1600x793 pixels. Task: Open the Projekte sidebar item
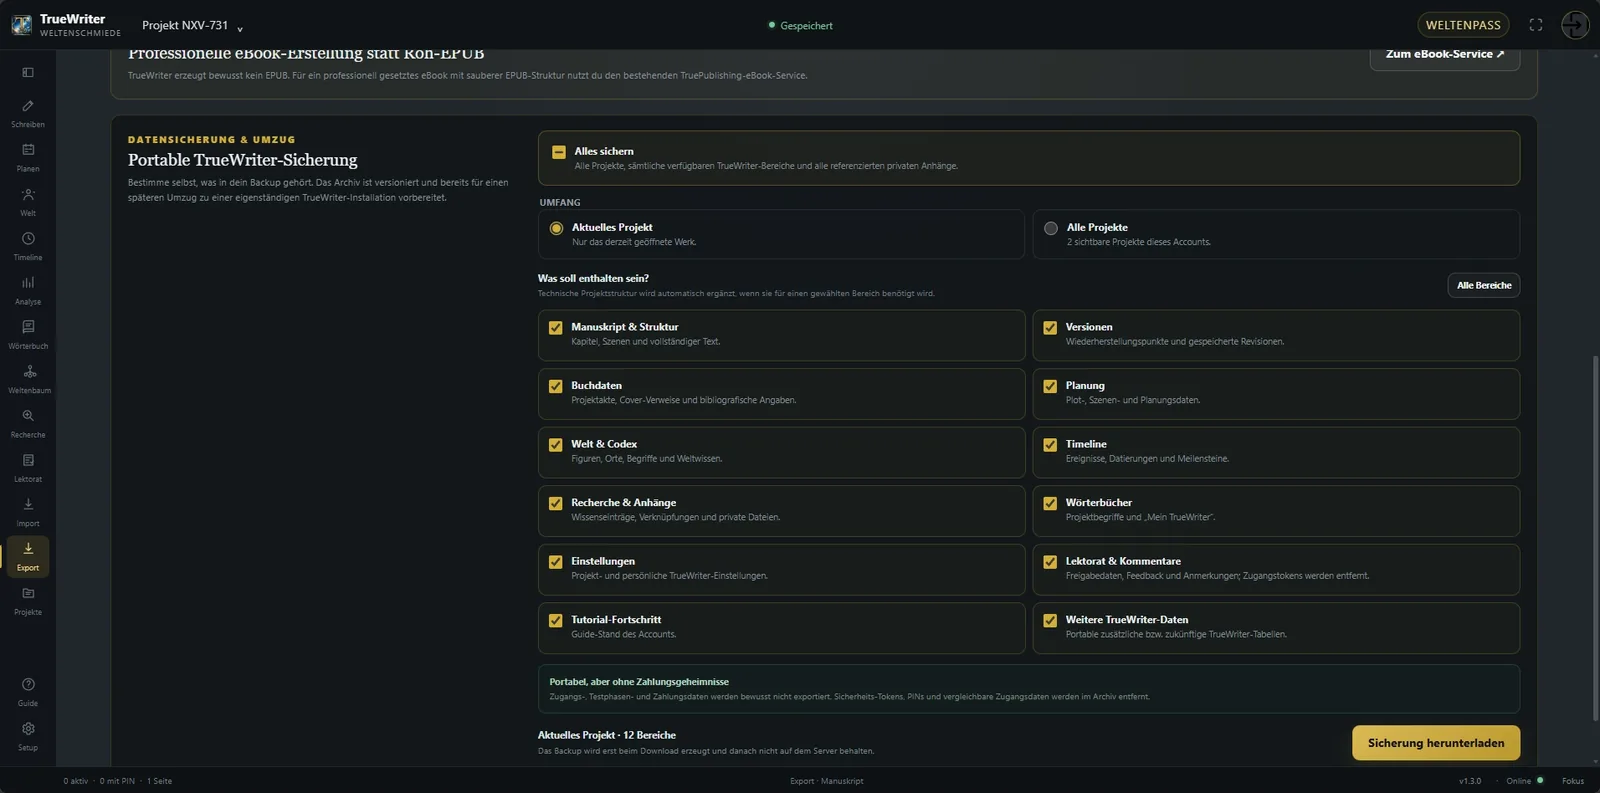click(28, 600)
